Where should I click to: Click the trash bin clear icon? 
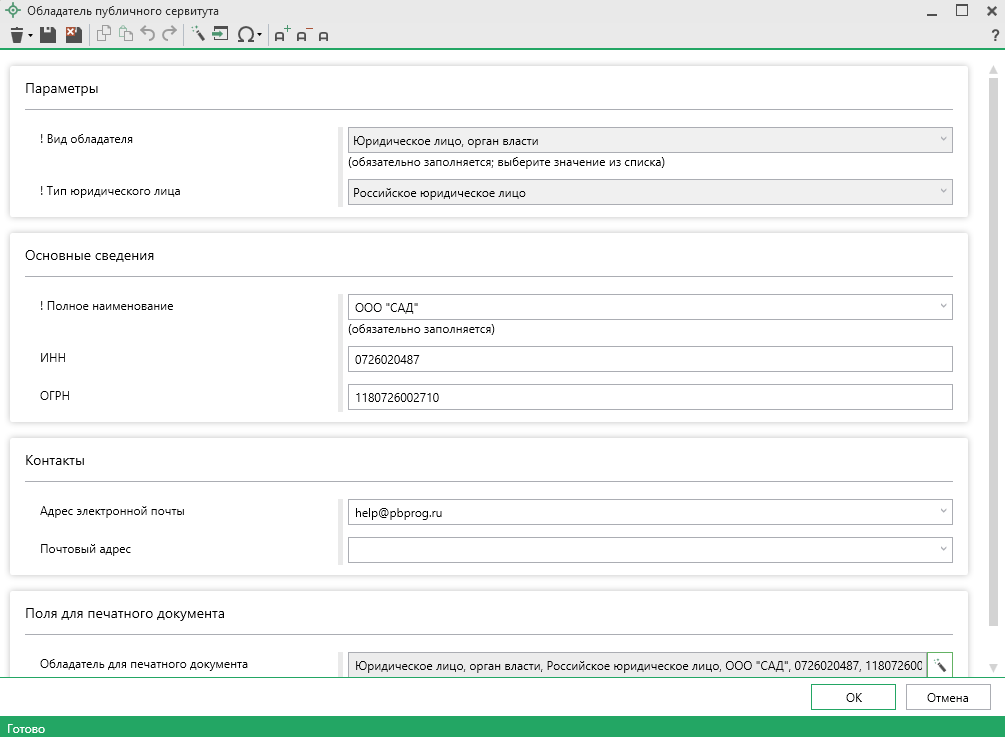(16, 35)
